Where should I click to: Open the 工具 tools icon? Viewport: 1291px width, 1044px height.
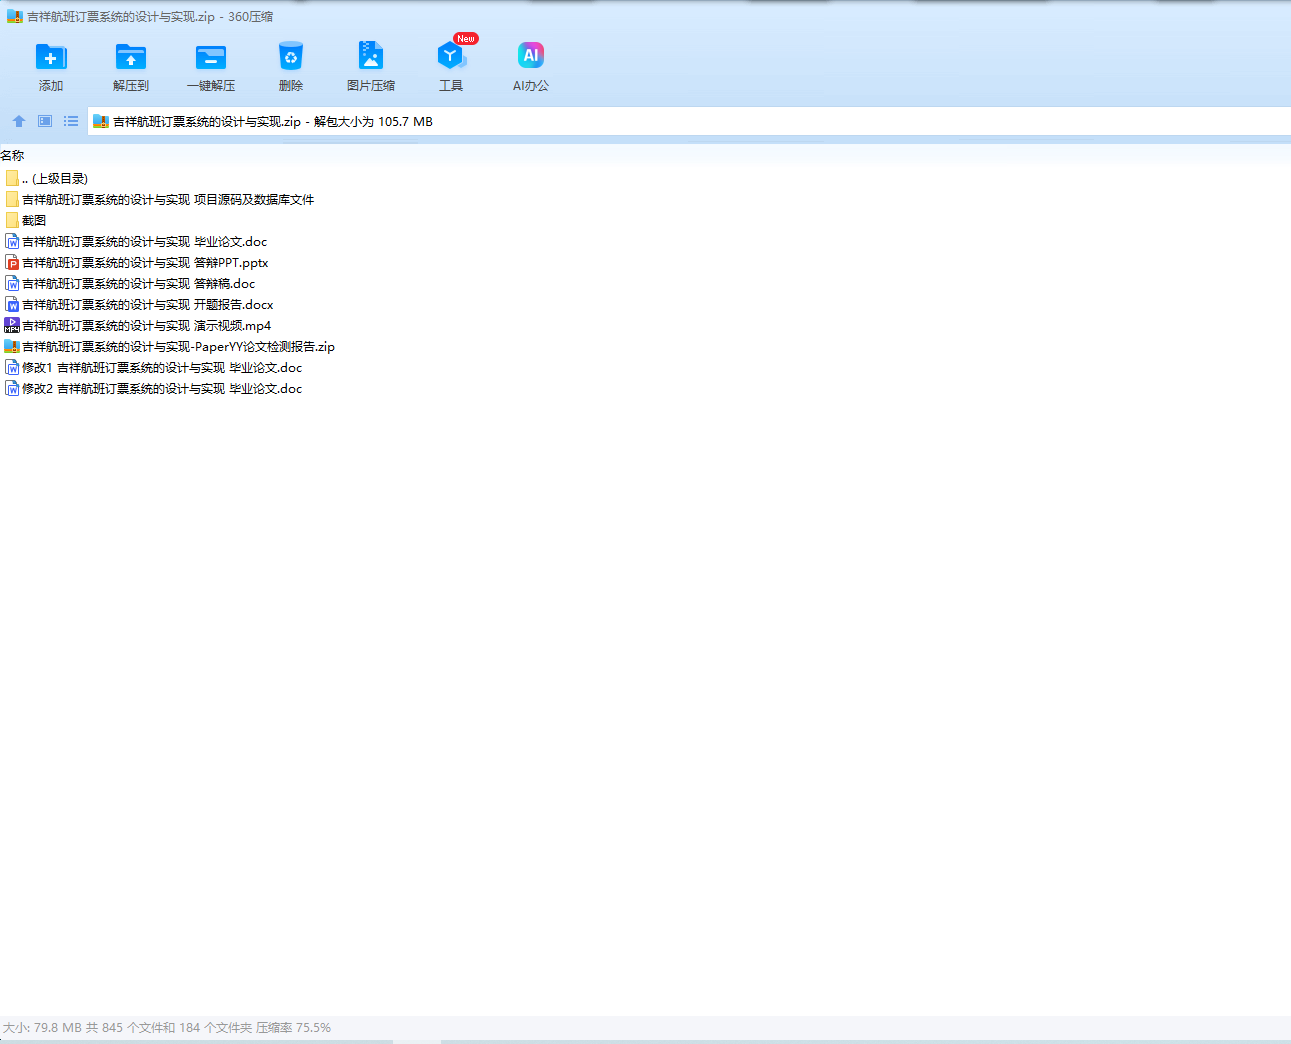tap(451, 56)
